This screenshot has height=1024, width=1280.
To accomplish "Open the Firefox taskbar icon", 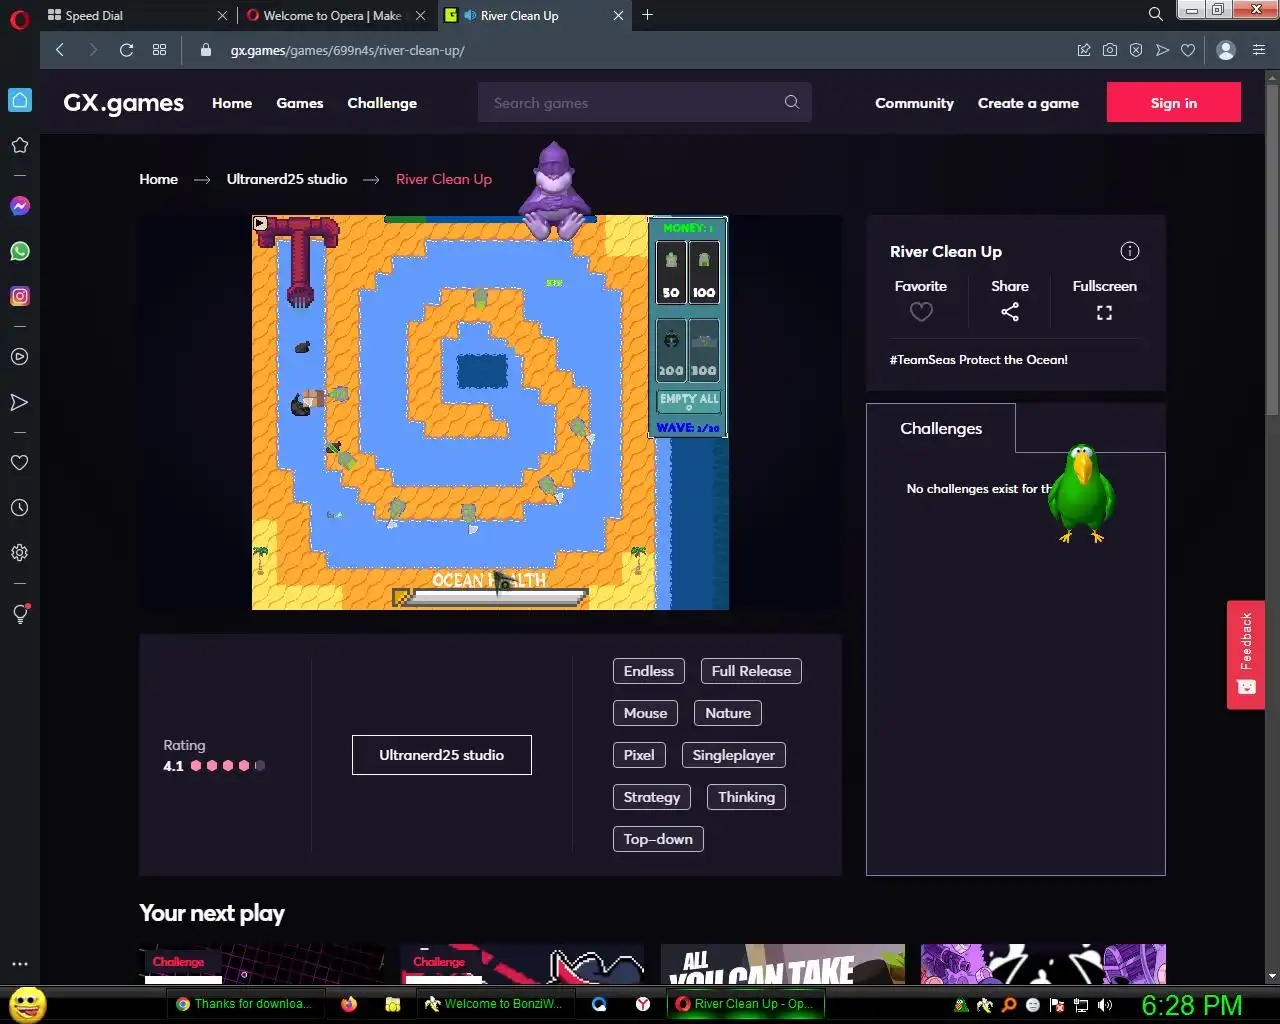I will coord(349,1004).
